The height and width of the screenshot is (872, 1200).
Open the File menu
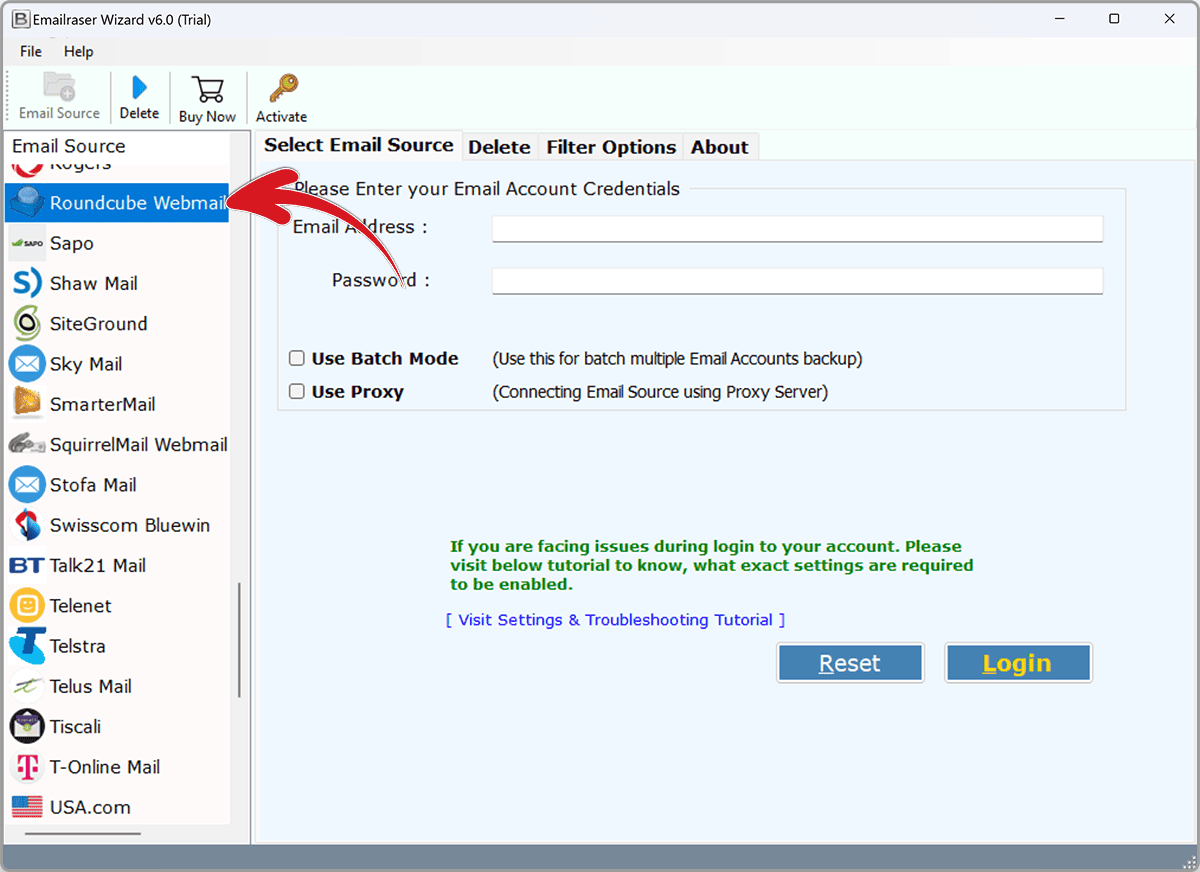(31, 52)
